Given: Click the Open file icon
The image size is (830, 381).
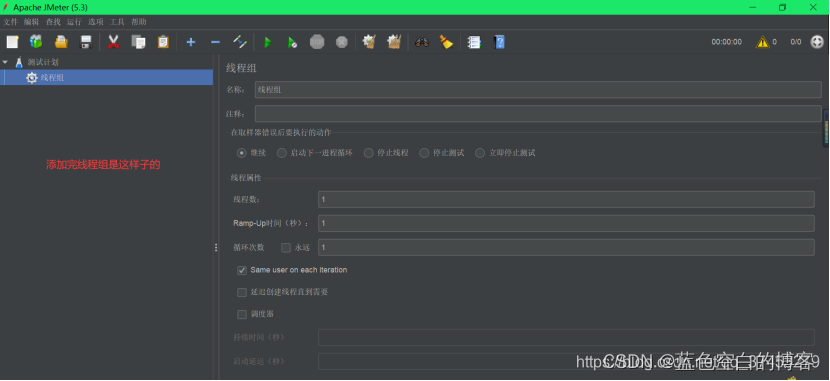Looking at the screenshot, I should [61, 42].
